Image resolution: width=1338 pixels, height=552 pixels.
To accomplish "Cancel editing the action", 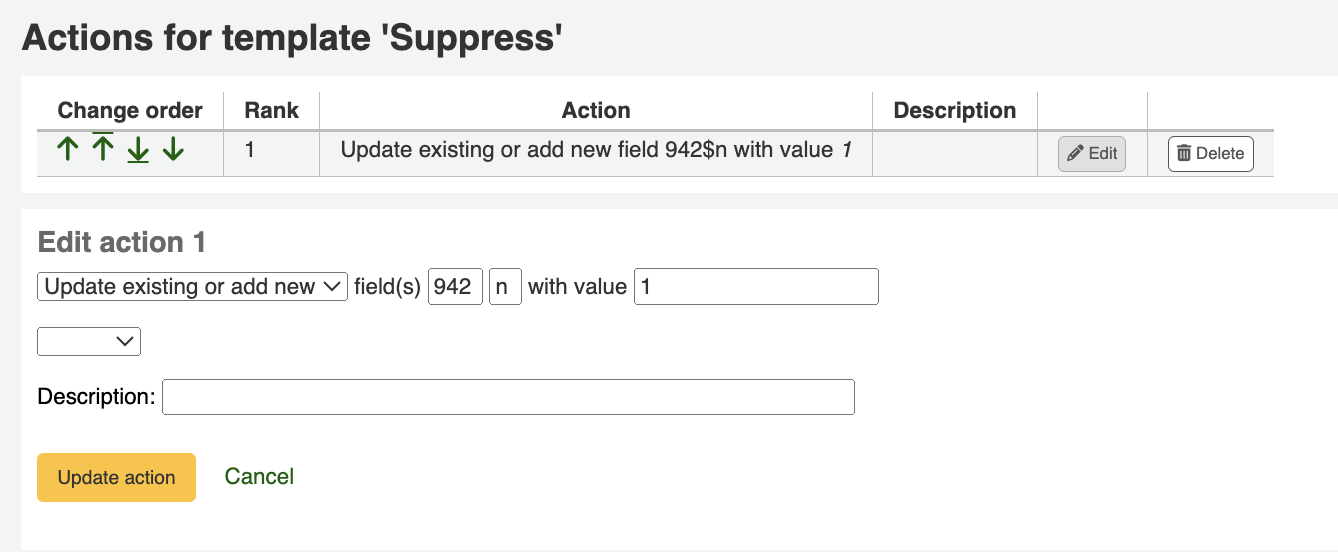I will tap(259, 477).
